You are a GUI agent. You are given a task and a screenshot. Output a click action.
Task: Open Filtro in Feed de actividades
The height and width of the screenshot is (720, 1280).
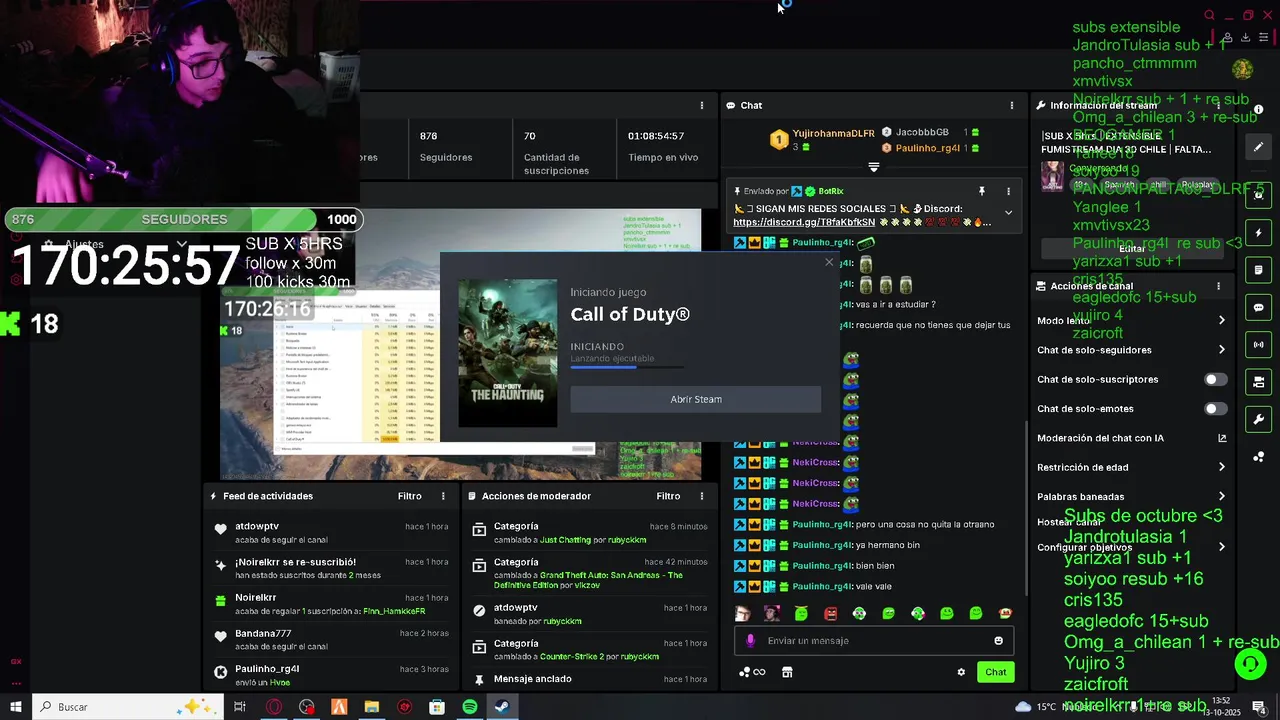click(409, 496)
